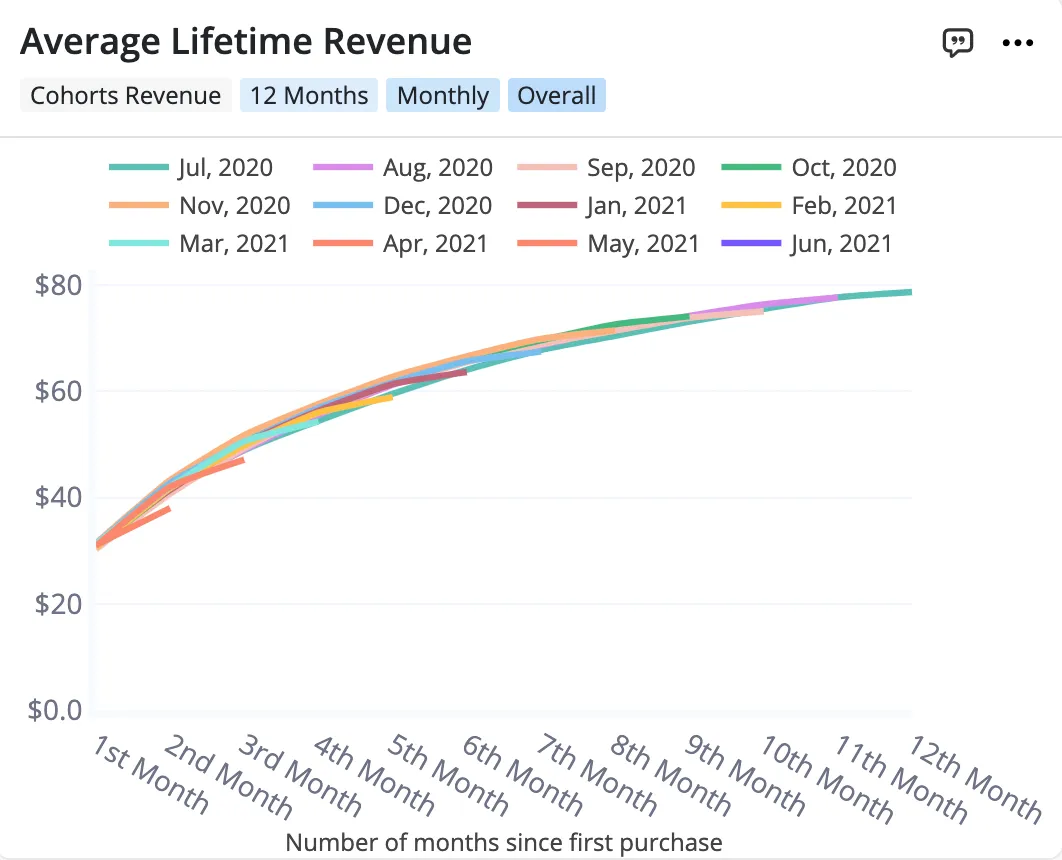Click the 3rd Month x-axis label
This screenshot has width=1062, height=860.
point(299,774)
